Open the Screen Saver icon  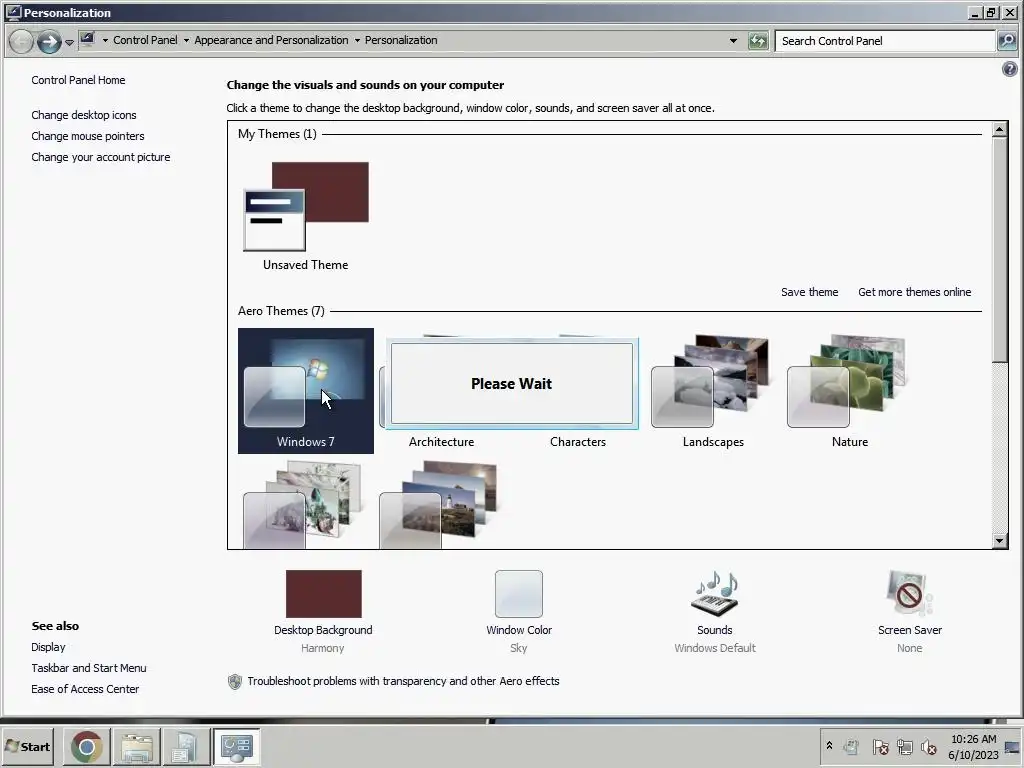(x=910, y=594)
